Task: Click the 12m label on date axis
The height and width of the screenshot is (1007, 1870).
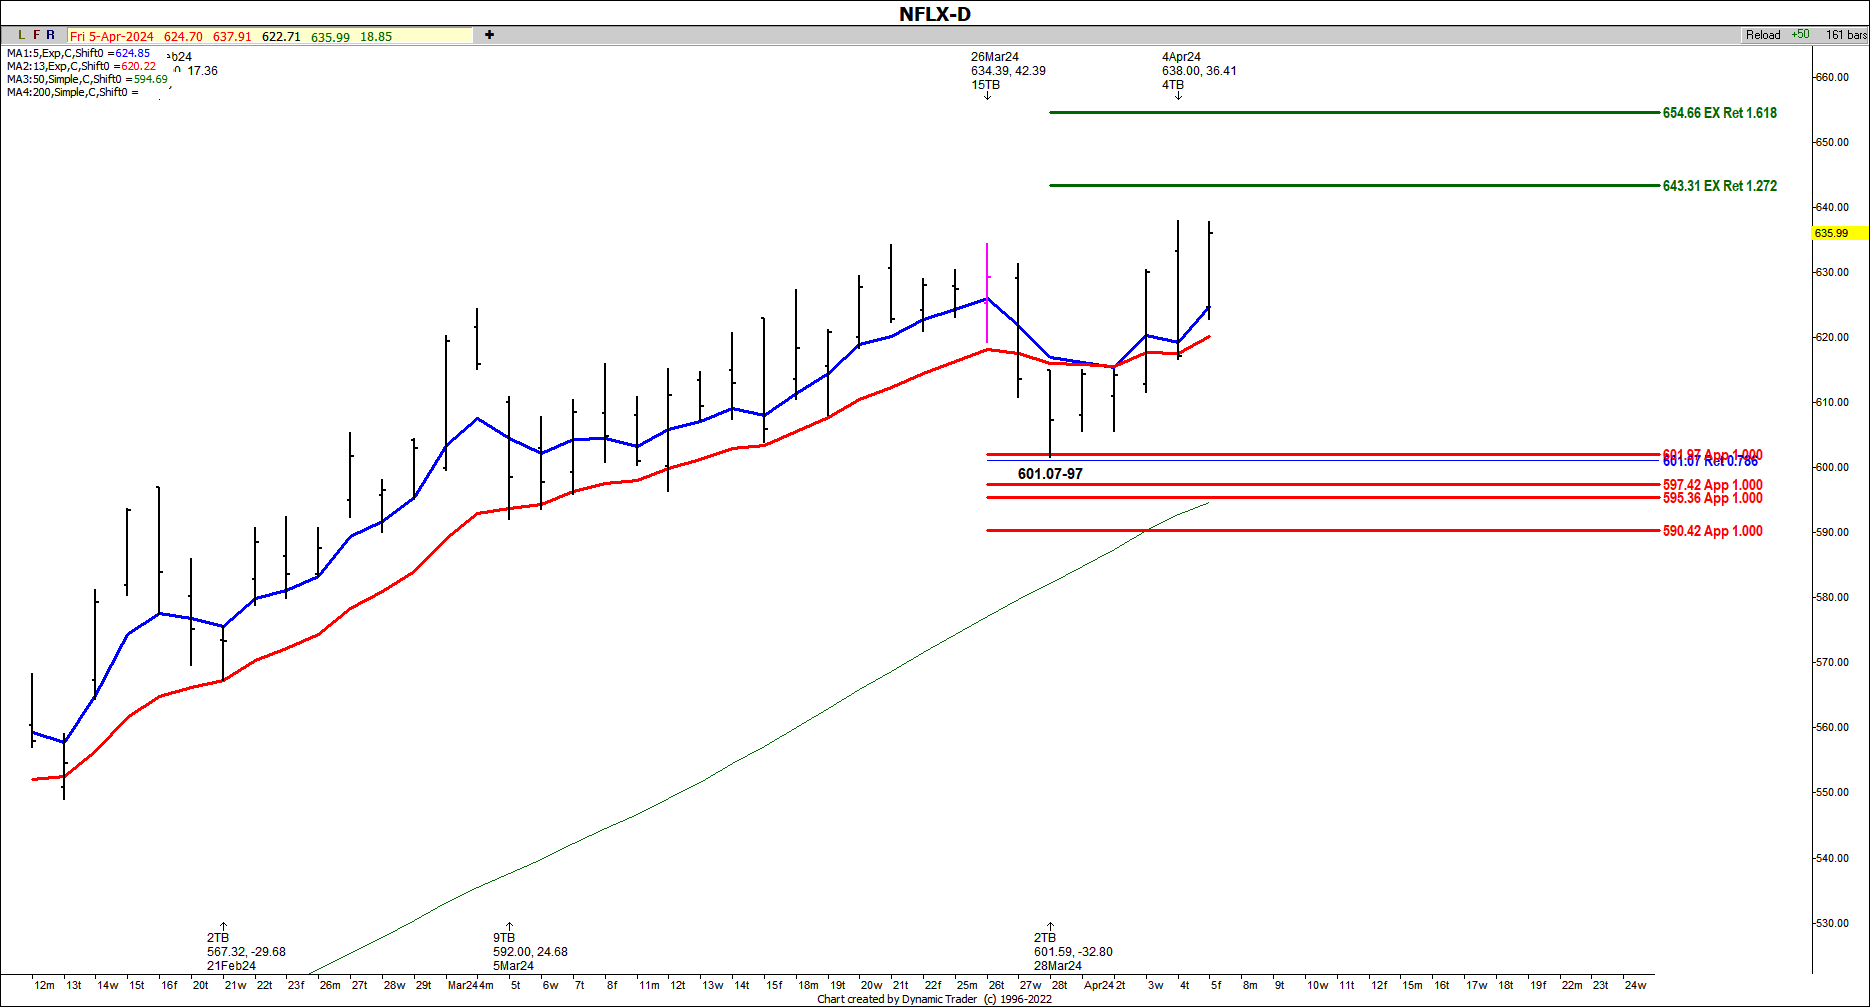Action: (44, 985)
